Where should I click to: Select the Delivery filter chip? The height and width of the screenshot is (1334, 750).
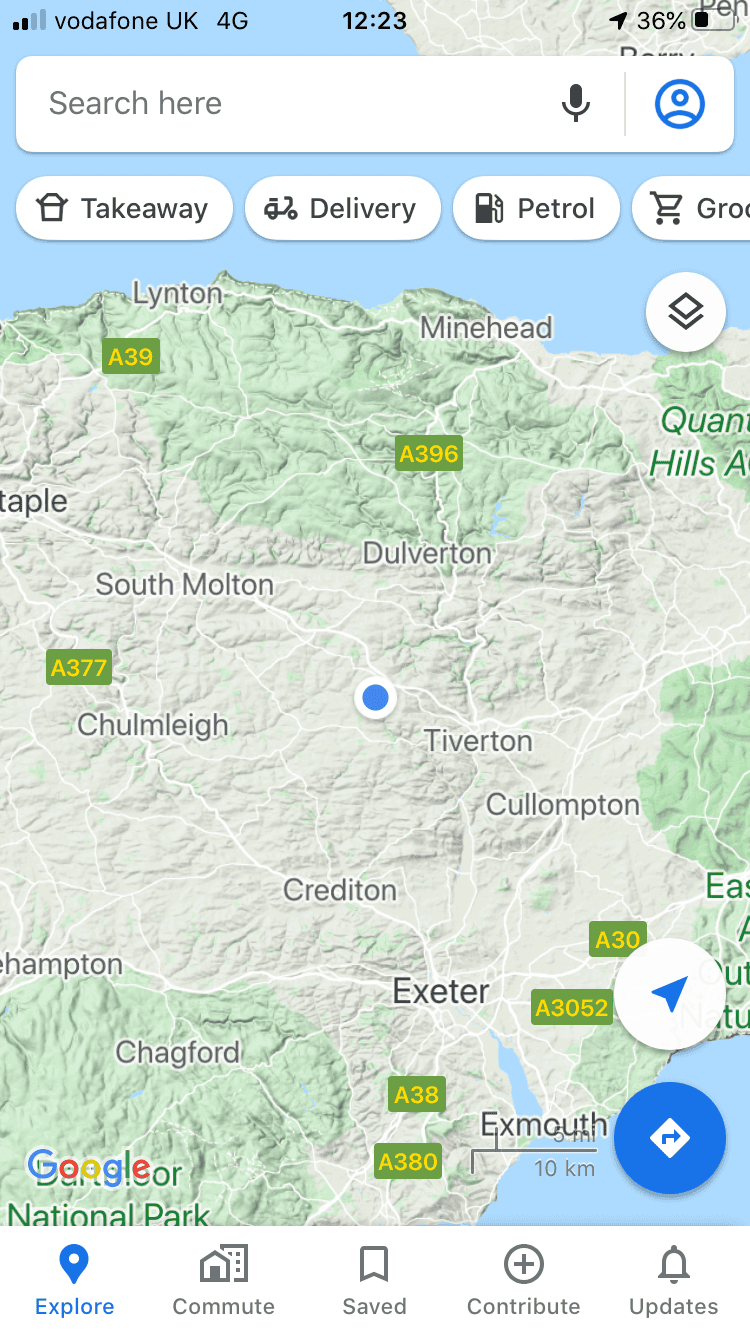tap(343, 208)
